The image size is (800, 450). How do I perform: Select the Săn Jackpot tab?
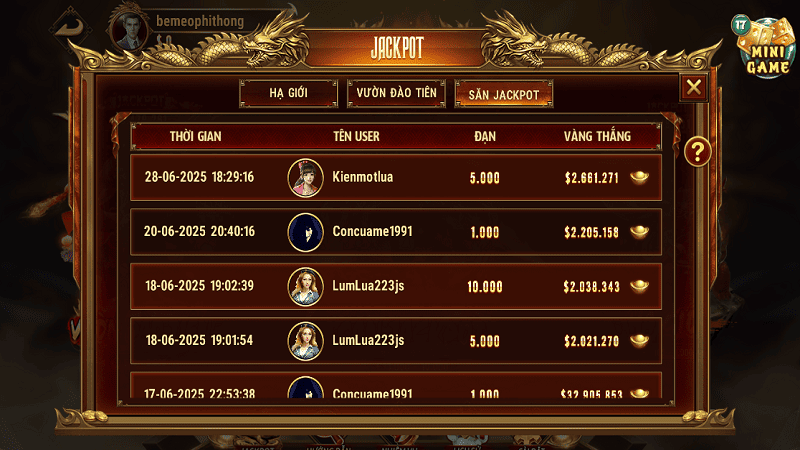(504, 94)
